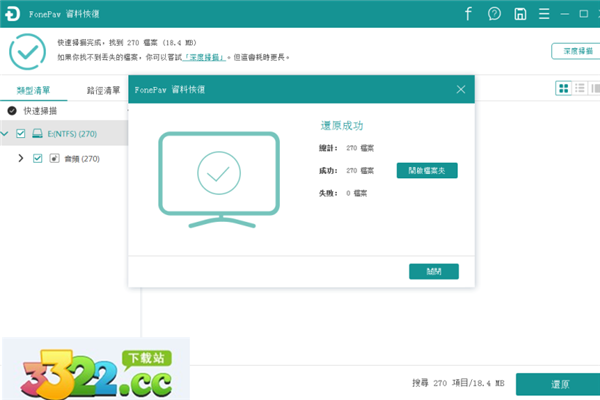The height and width of the screenshot is (400, 600).
Task: Switch to thumbnail grid view
Action: (x=563, y=89)
